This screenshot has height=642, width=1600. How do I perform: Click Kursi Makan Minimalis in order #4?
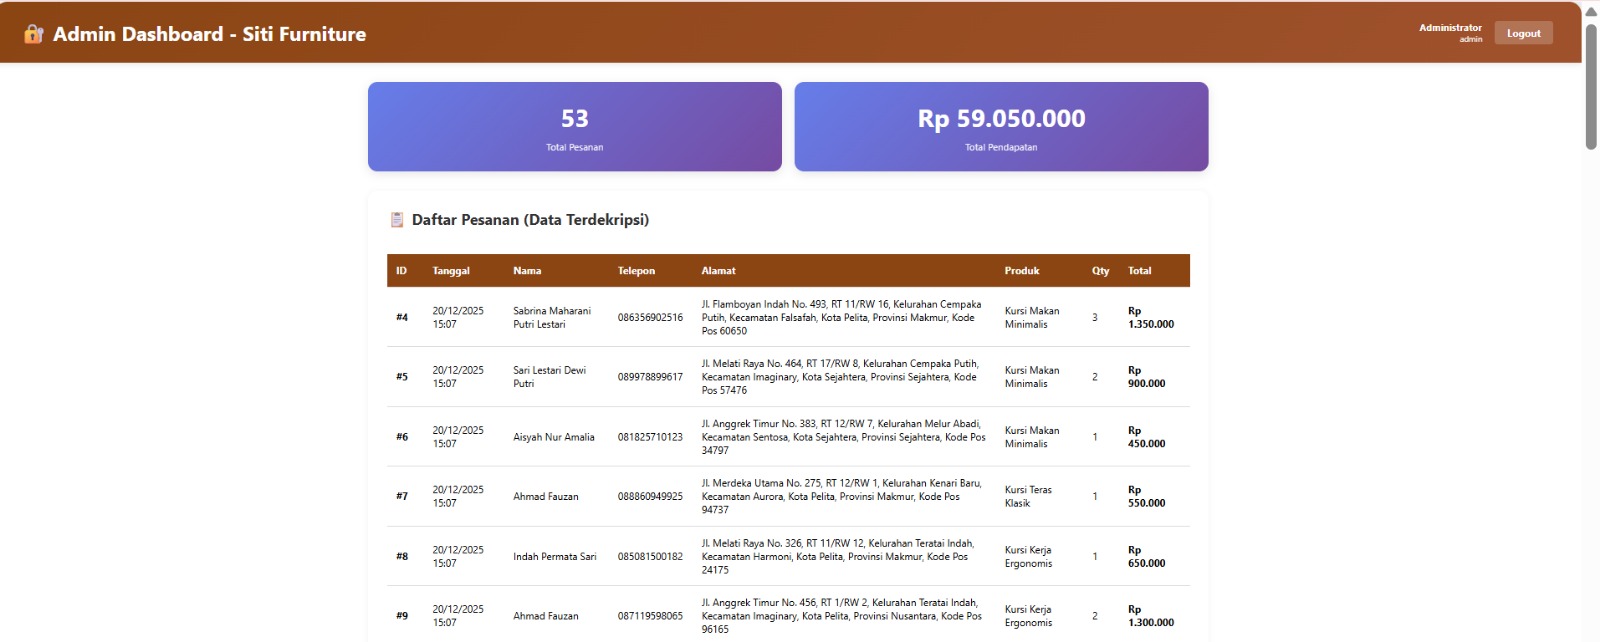click(1032, 318)
